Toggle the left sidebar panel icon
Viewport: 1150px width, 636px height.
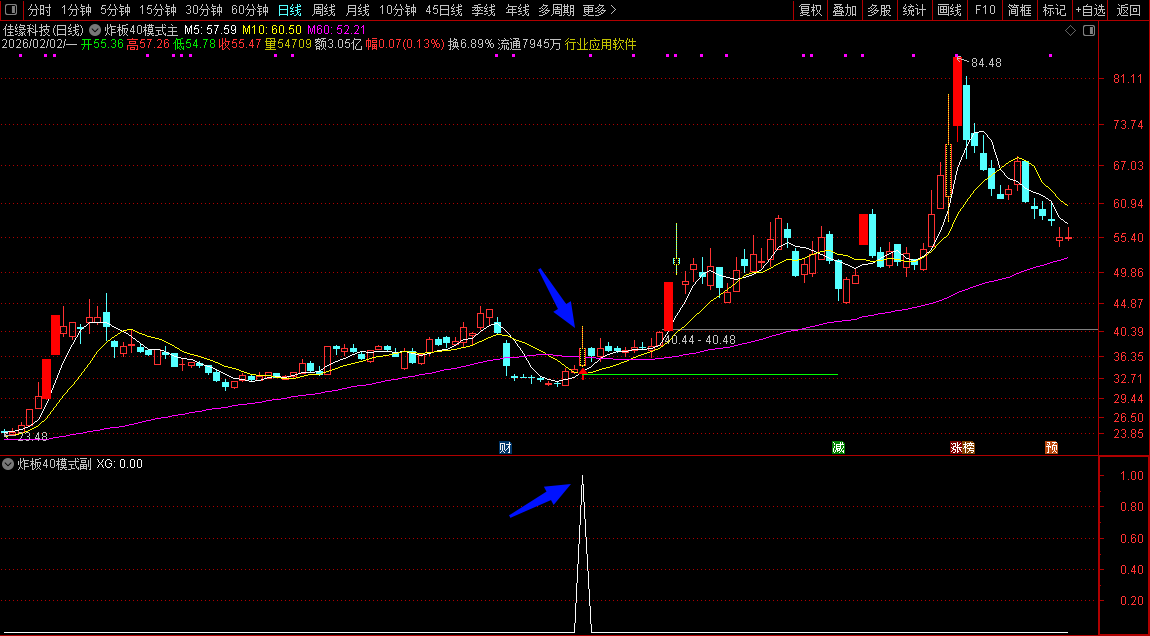tap(11, 10)
